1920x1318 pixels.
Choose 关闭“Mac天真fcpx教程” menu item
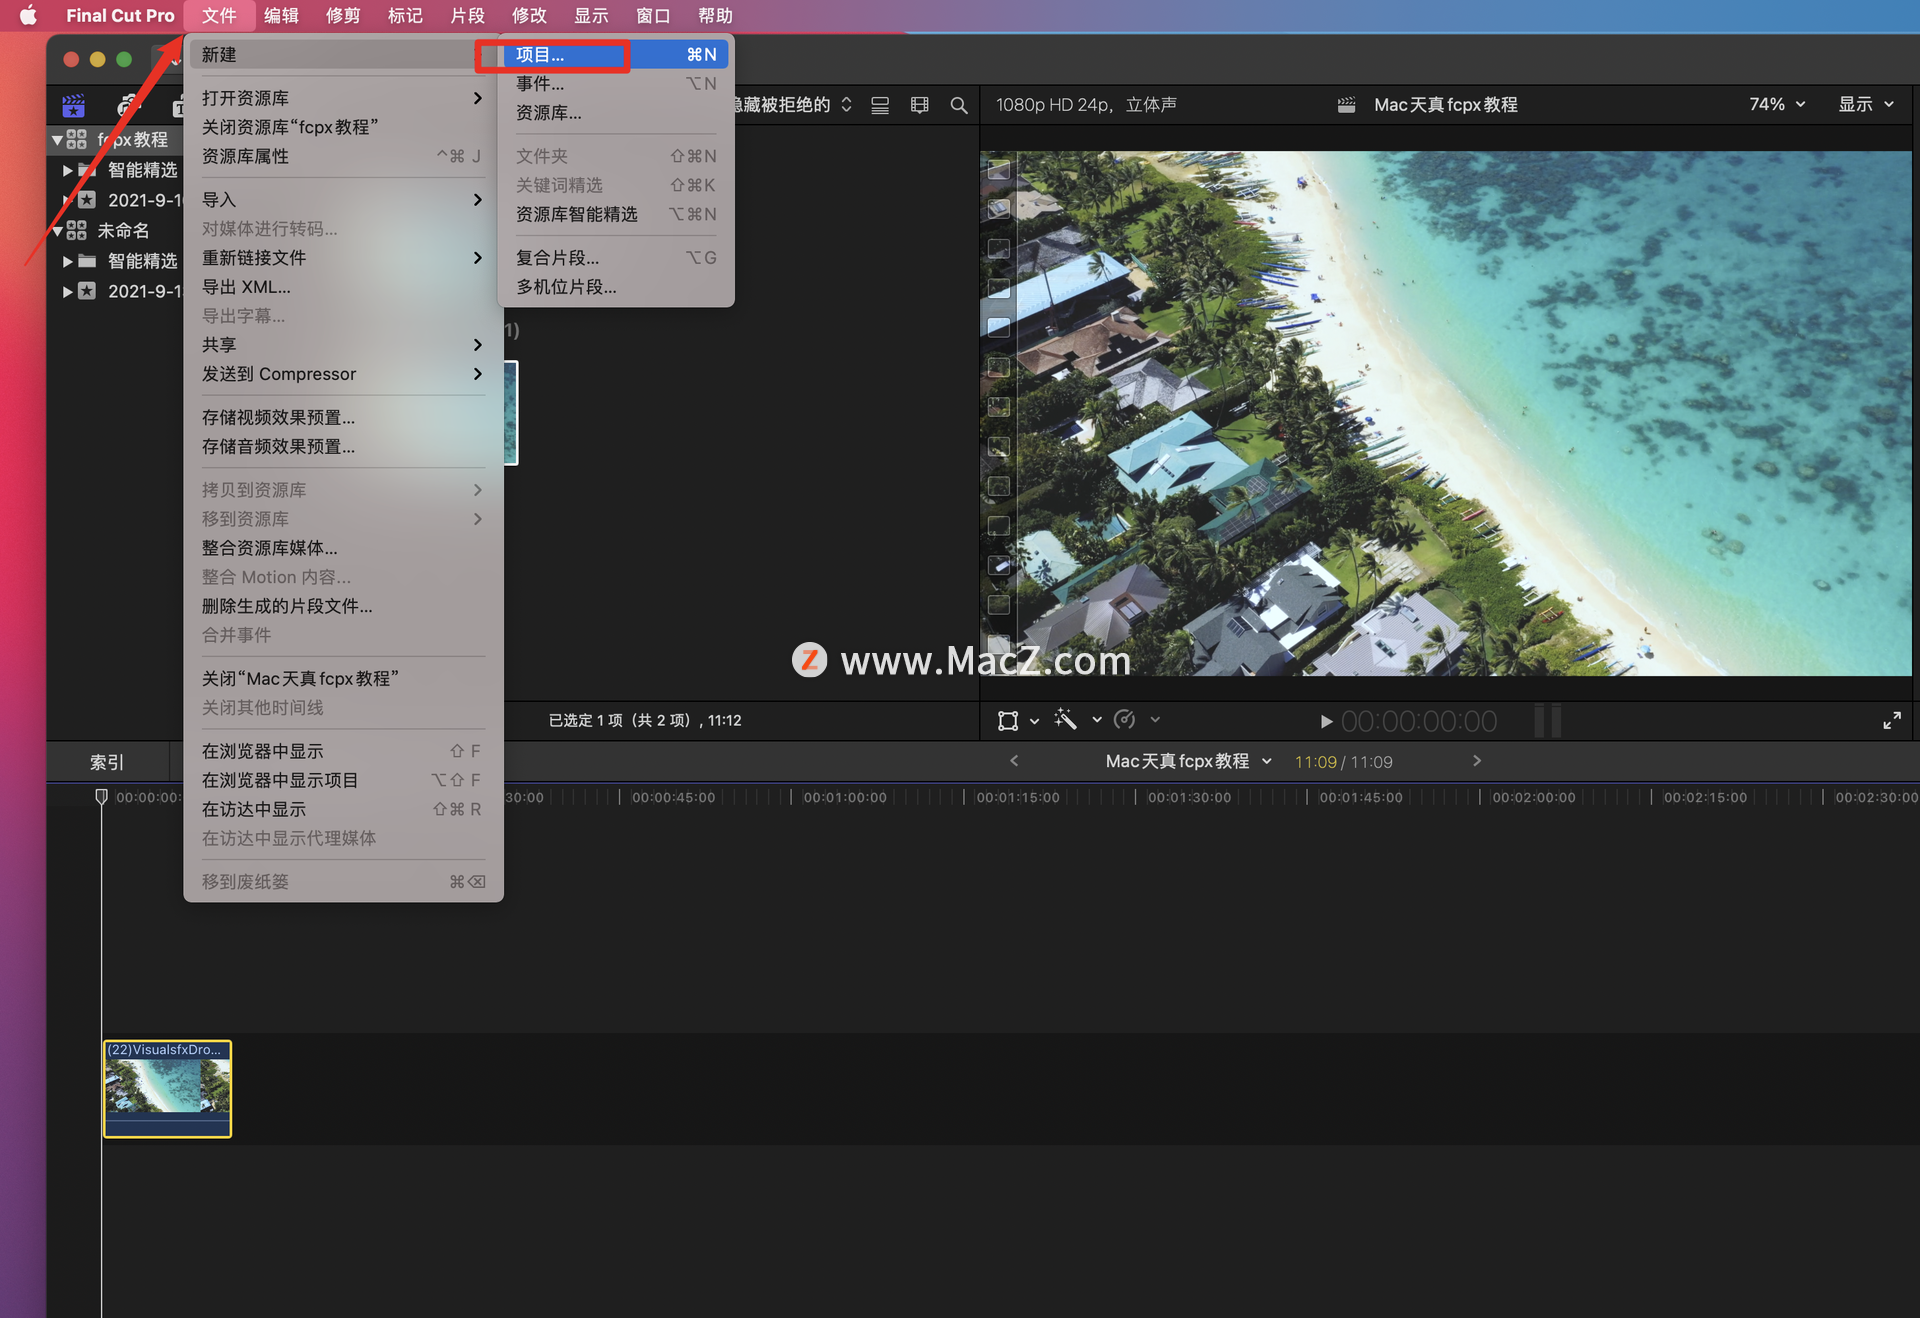pyautogui.click(x=343, y=678)
